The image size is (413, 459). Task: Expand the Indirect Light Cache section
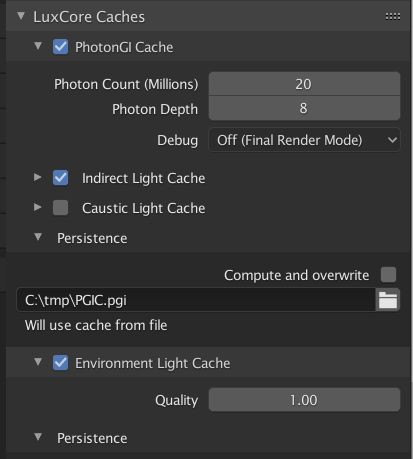coord(38,177)
